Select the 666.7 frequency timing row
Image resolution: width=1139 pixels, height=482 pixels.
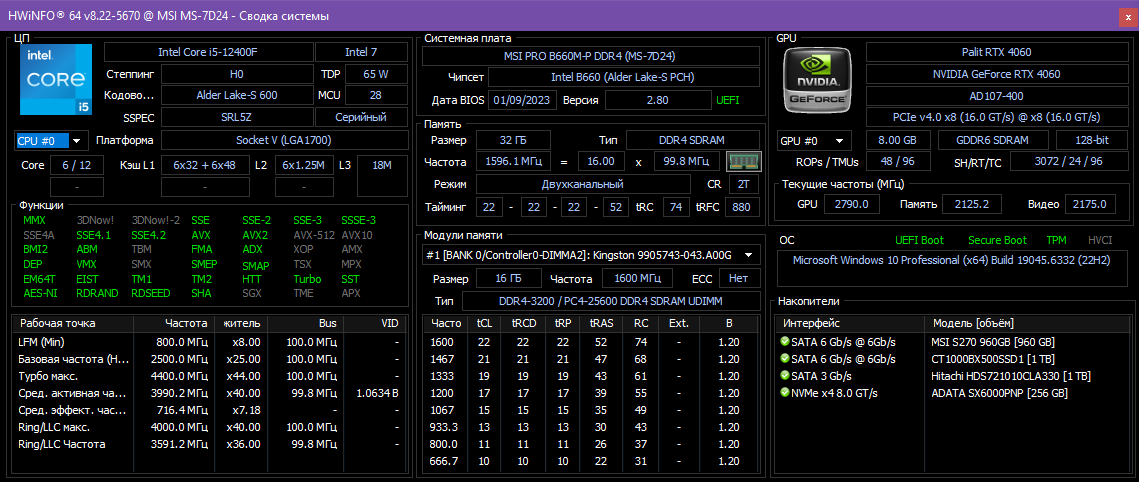pyautogui.click(x=592, y=461)
